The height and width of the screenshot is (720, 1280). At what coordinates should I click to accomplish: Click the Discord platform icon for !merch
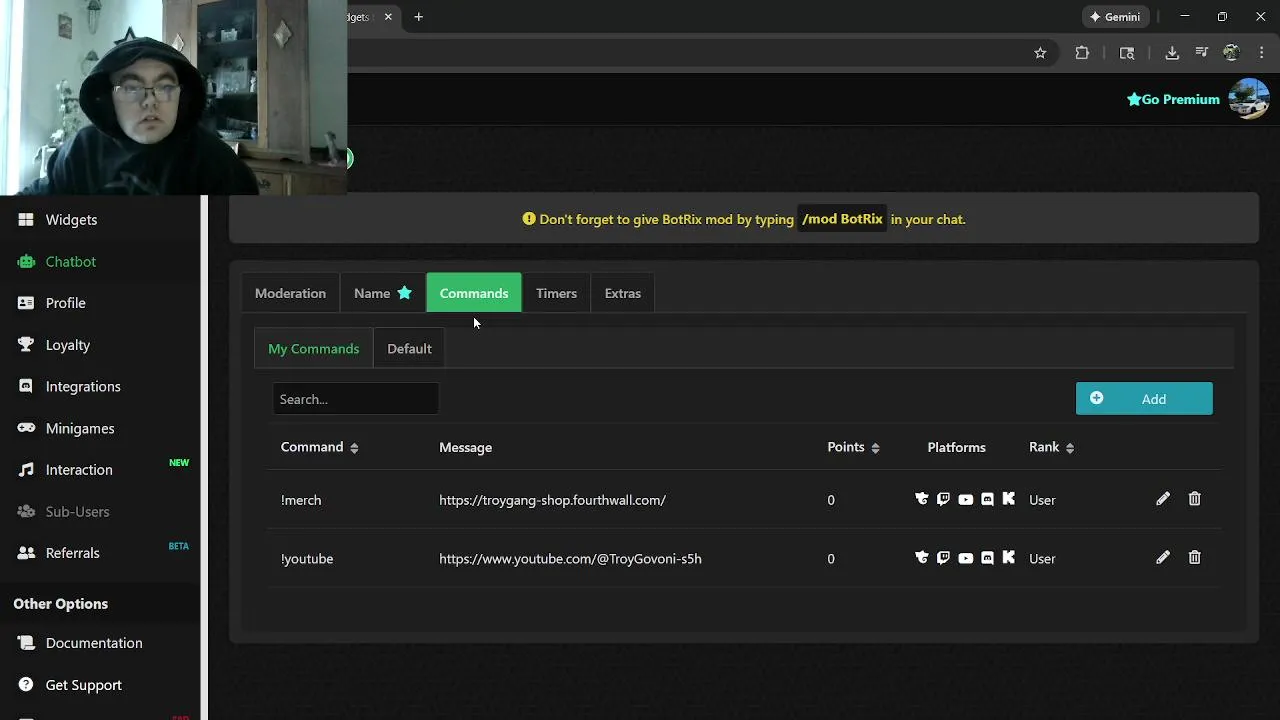[987, 499]
